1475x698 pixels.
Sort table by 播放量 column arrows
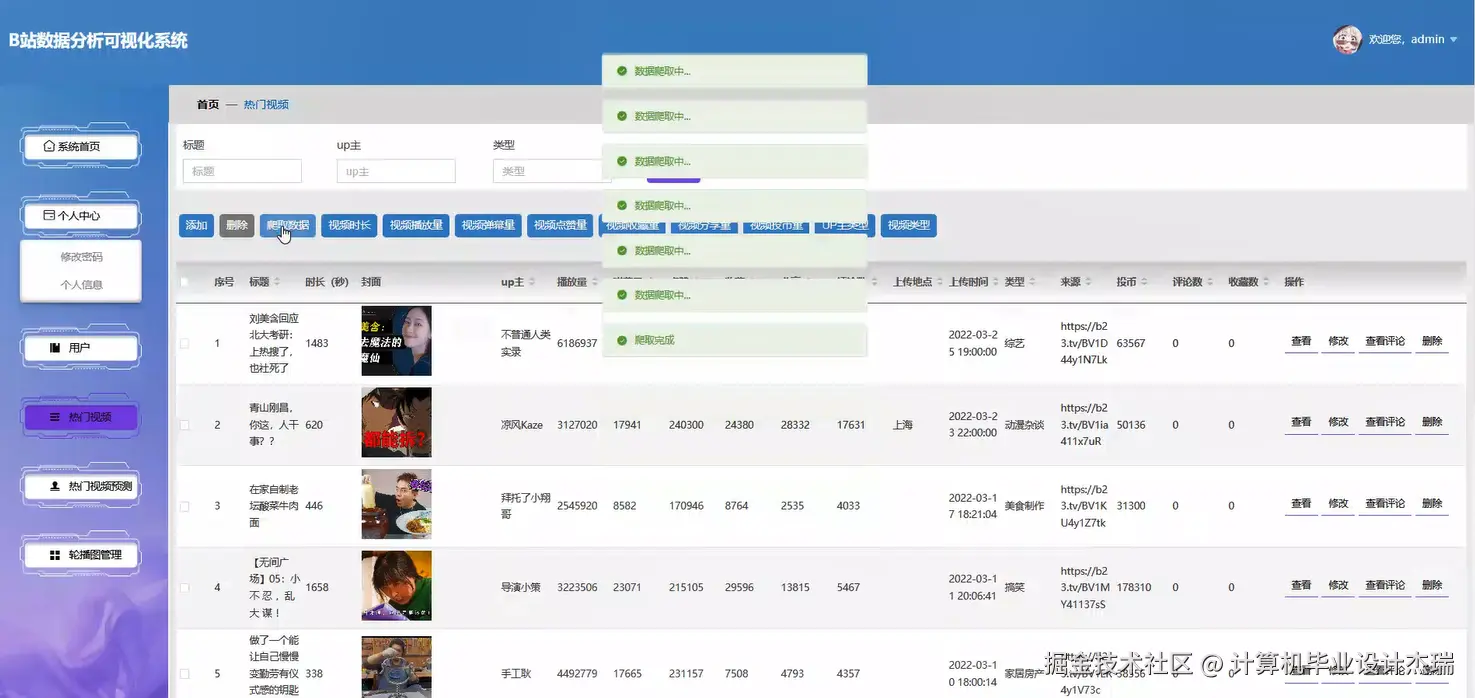click(x=596, y=282)
